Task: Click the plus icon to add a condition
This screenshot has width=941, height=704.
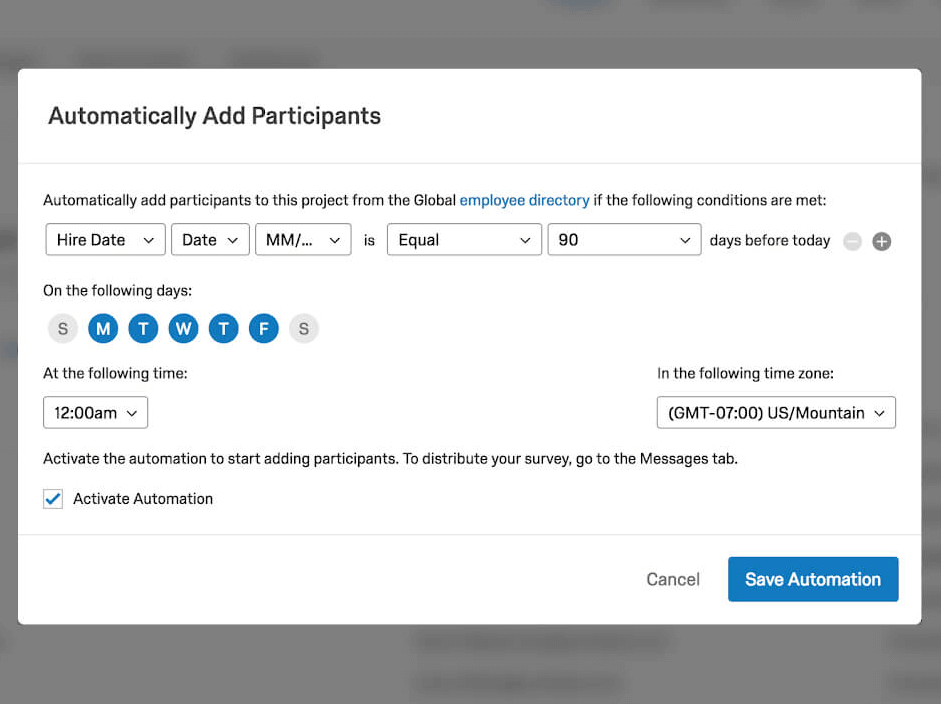Action: point(881,241)
